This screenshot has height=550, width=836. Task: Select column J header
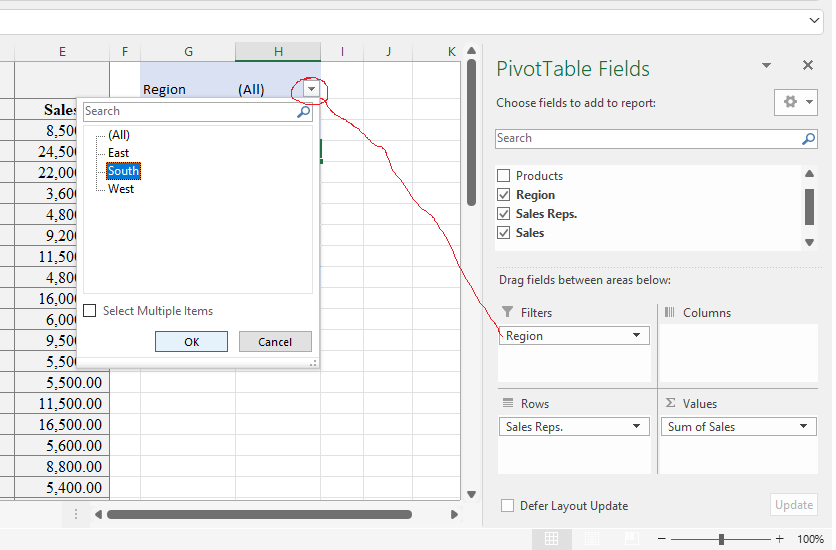388,52
